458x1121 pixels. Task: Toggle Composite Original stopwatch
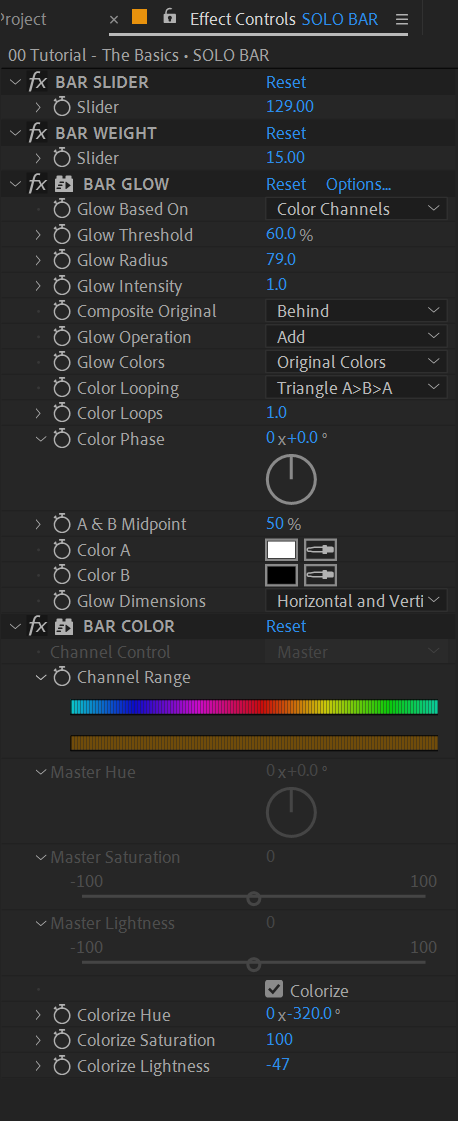click(62, 312)
